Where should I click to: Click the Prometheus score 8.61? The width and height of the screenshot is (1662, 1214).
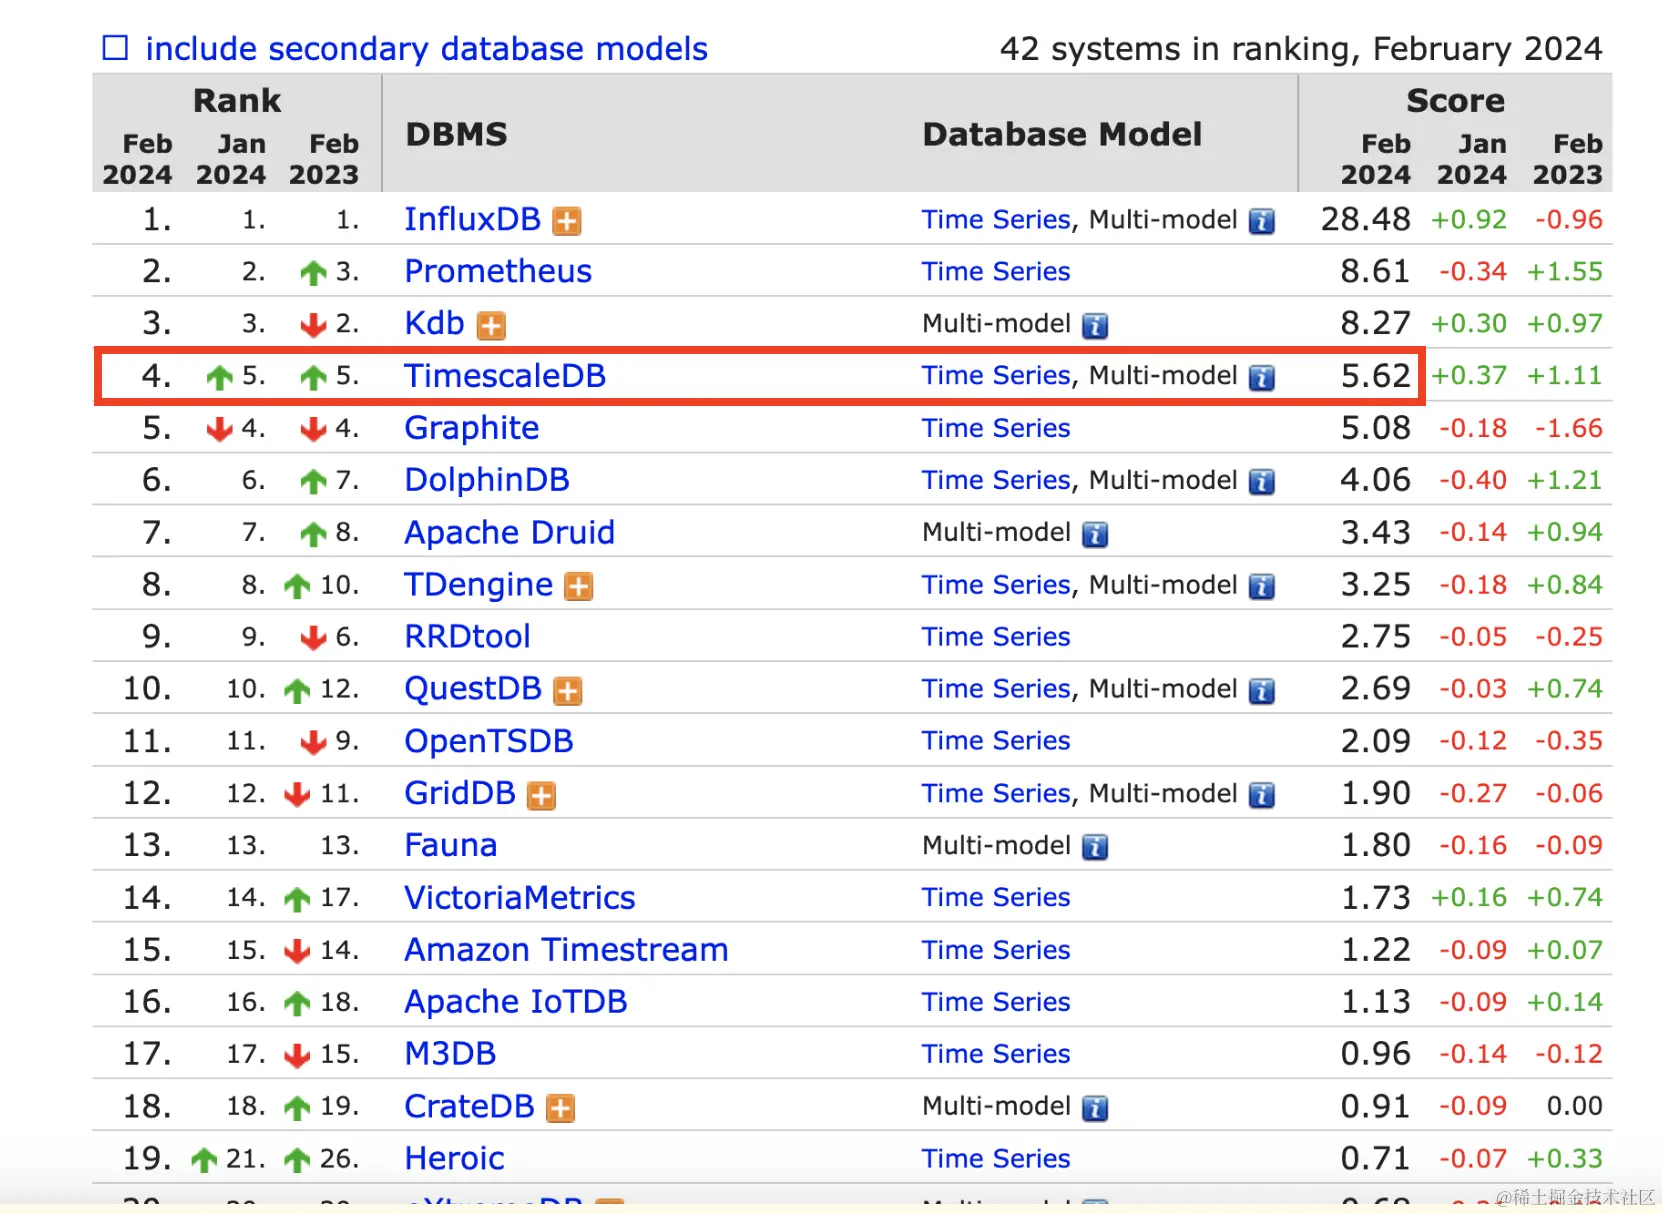[x=1376, y=271]
